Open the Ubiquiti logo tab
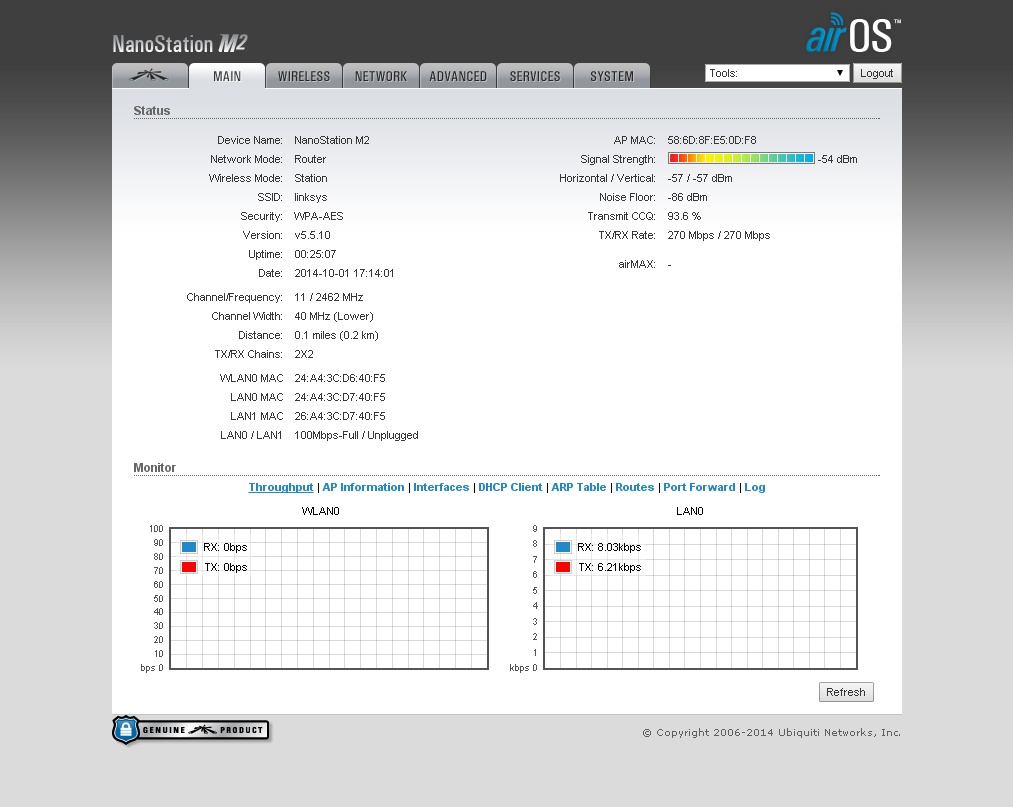This screenshot has width=1013, height=807. 150,76
